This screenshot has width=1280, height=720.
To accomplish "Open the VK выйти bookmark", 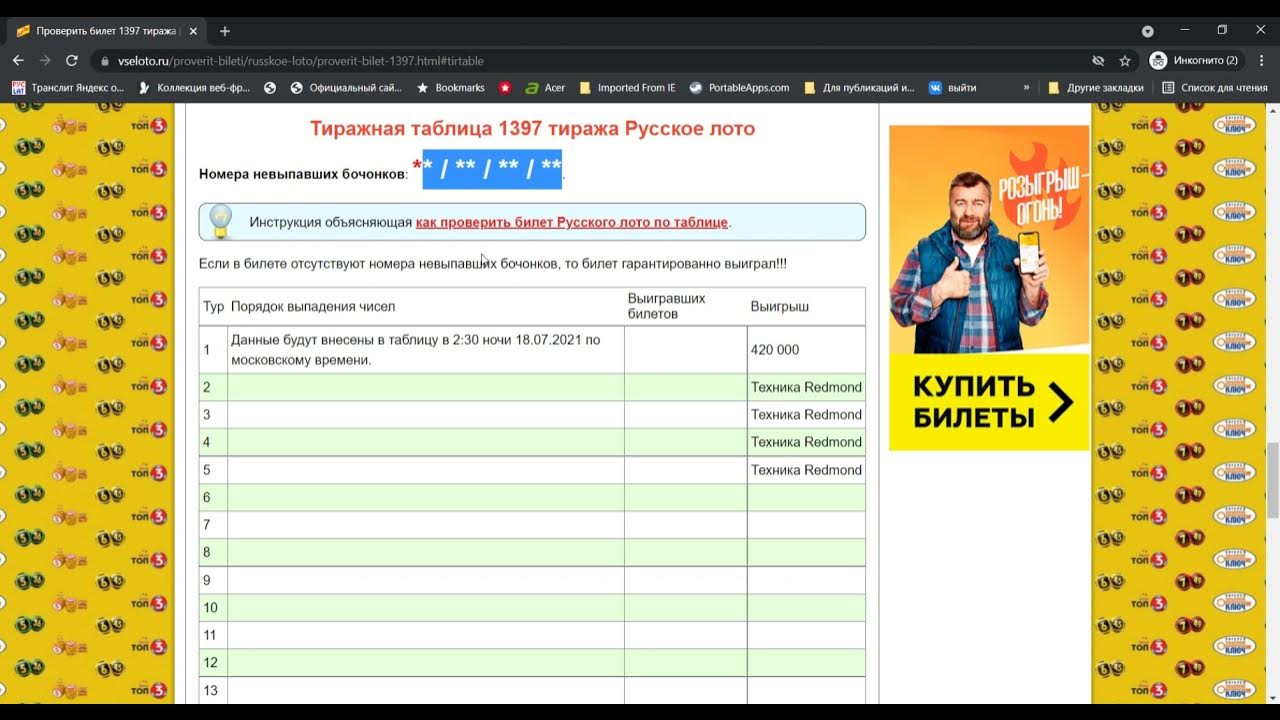I will (953, 88).
